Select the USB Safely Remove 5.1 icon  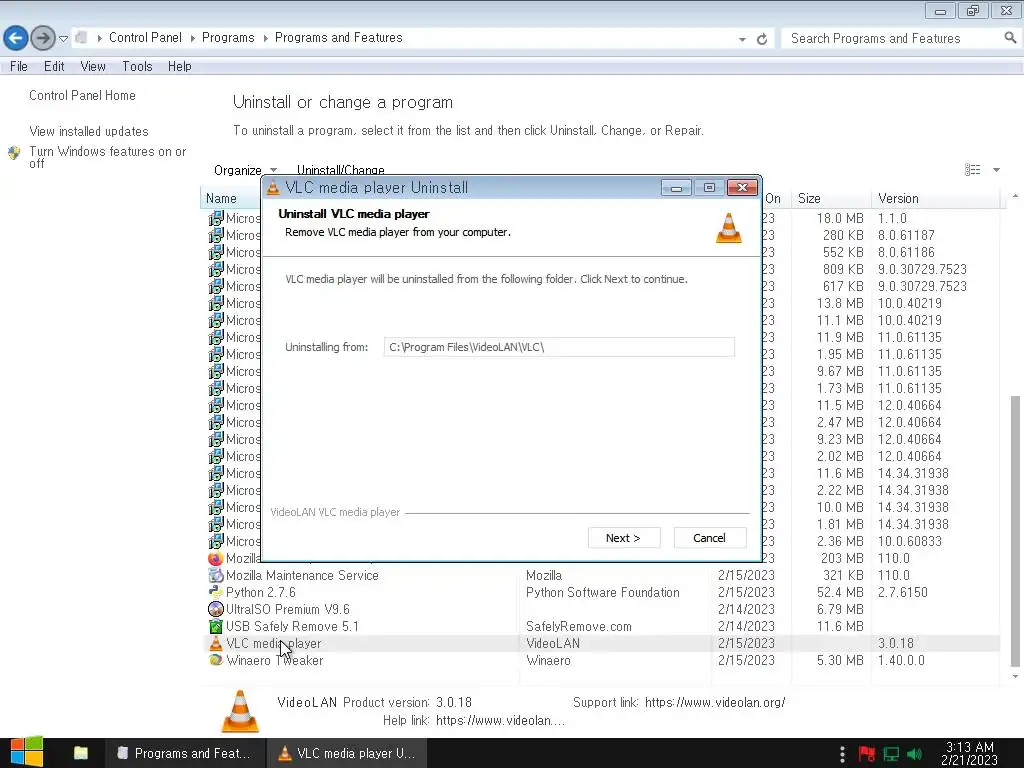coord(216,626)
